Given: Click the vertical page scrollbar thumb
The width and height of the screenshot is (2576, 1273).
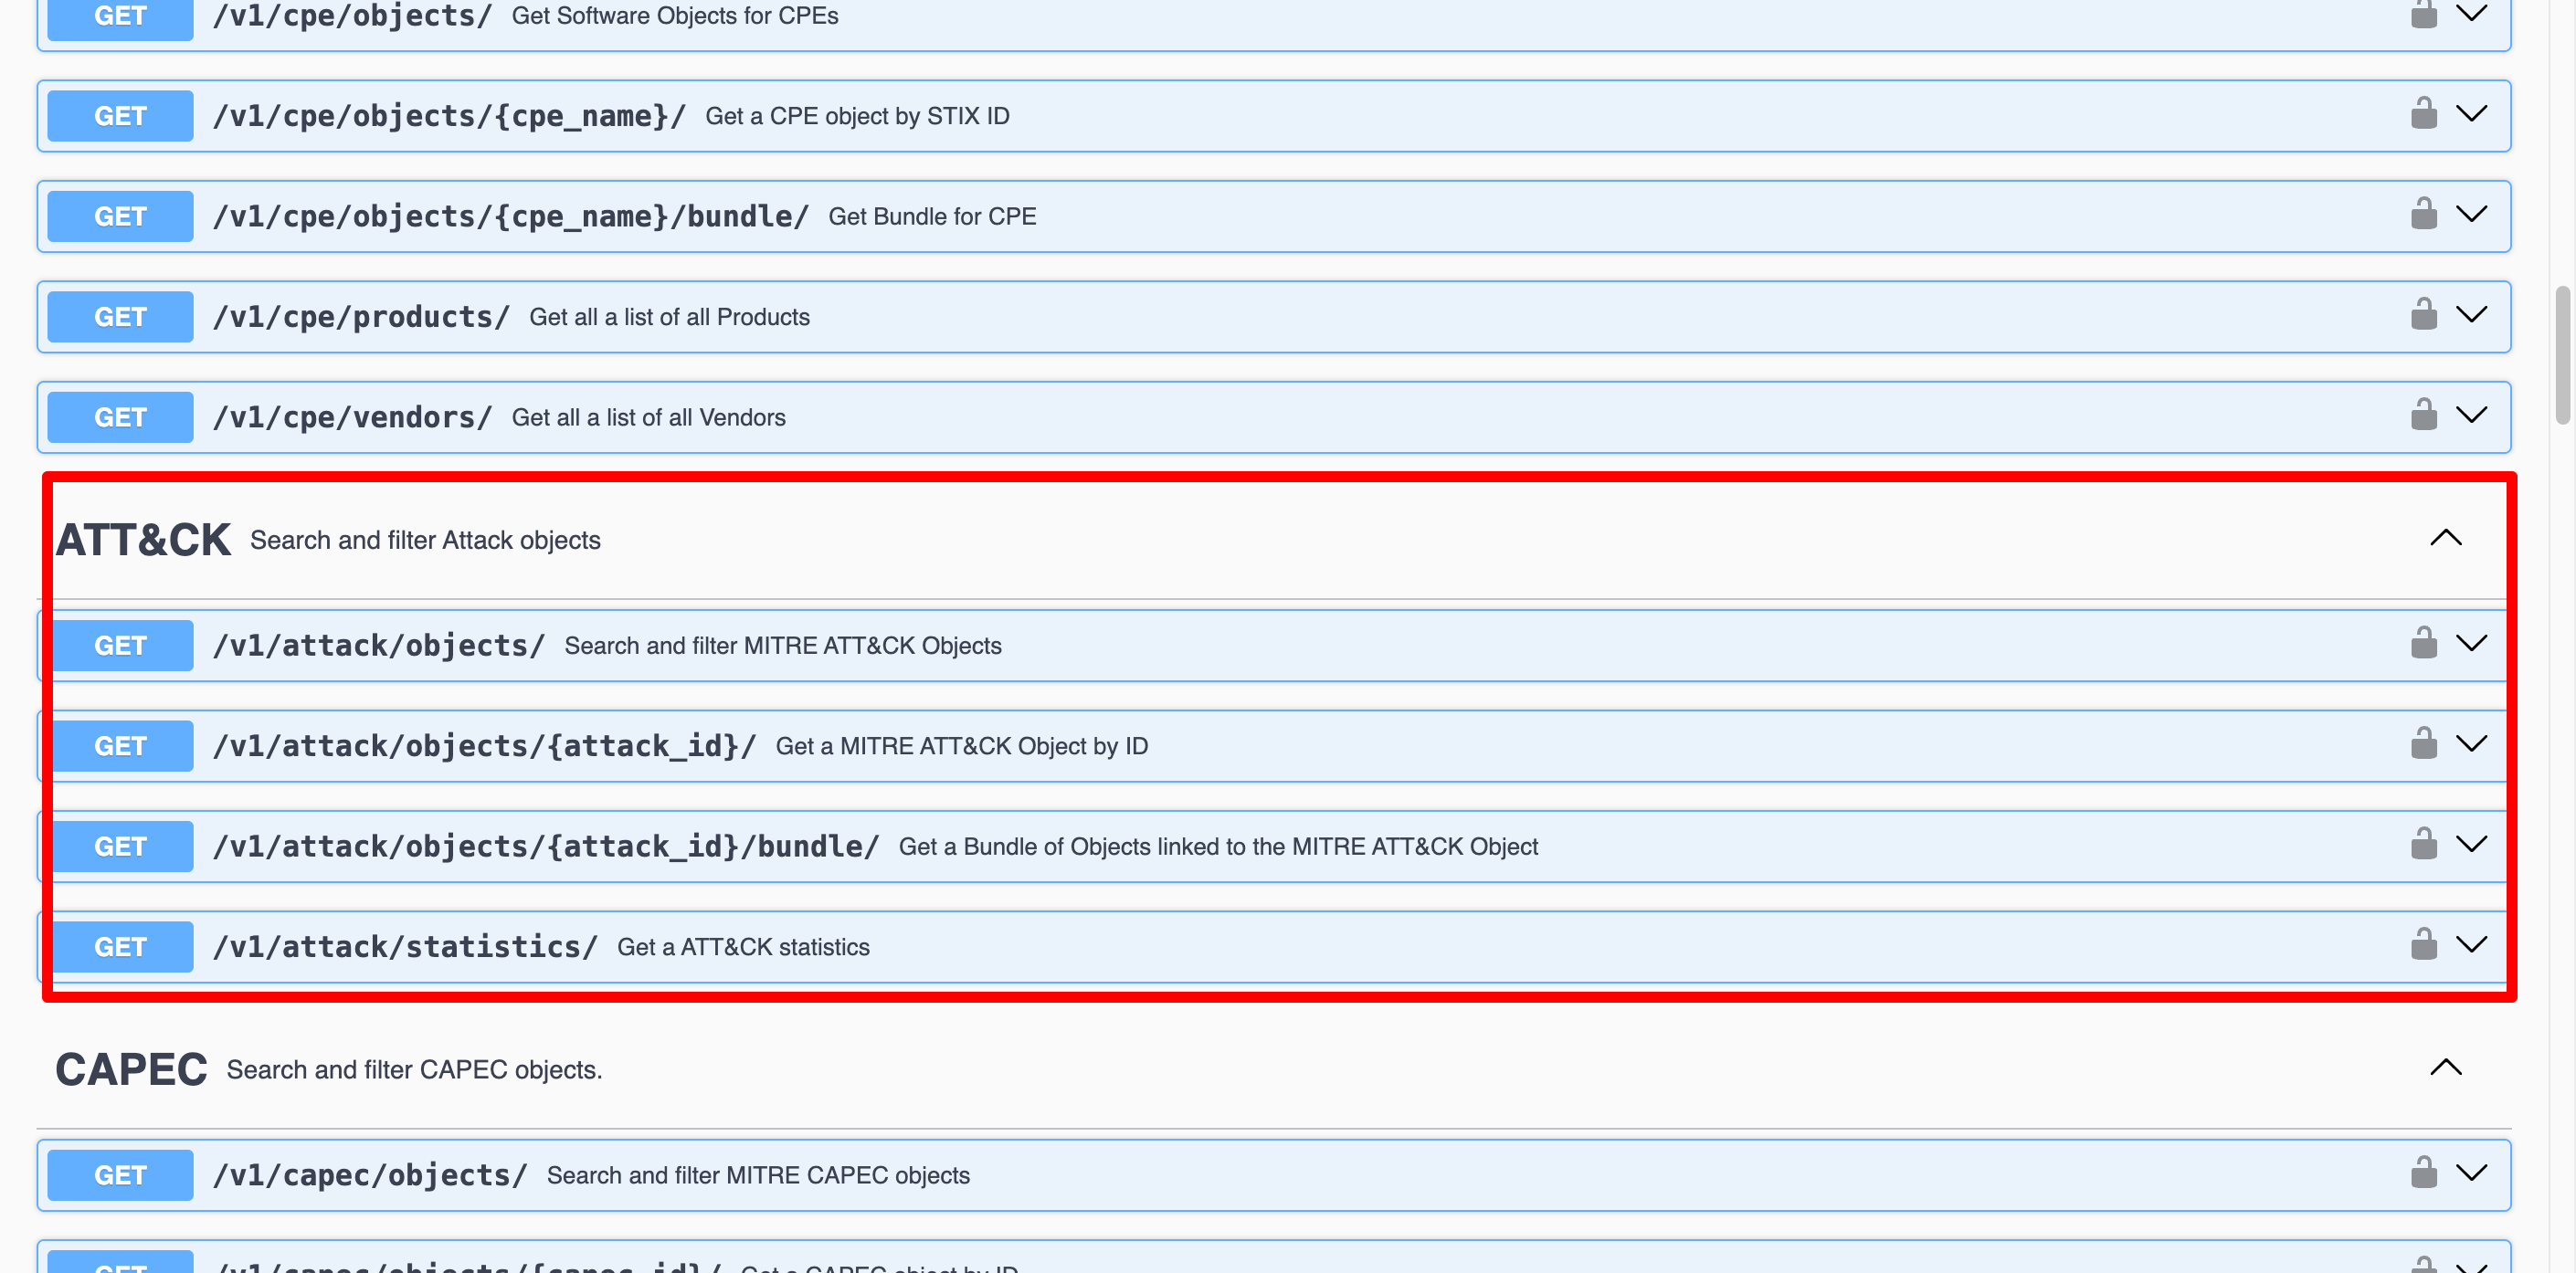Looking at the screenshot, I should [x=2562, y=355].
